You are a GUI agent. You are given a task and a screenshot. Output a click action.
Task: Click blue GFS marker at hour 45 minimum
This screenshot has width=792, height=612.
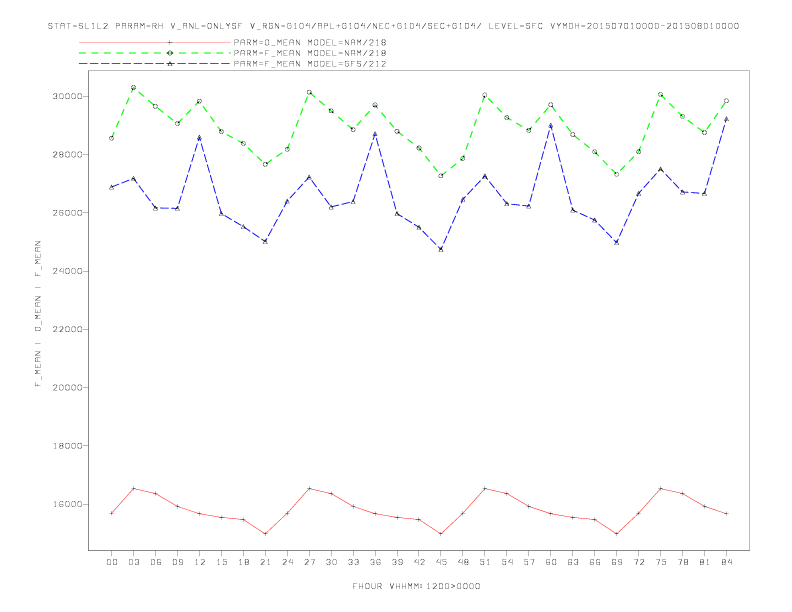(x=441, y=249)
